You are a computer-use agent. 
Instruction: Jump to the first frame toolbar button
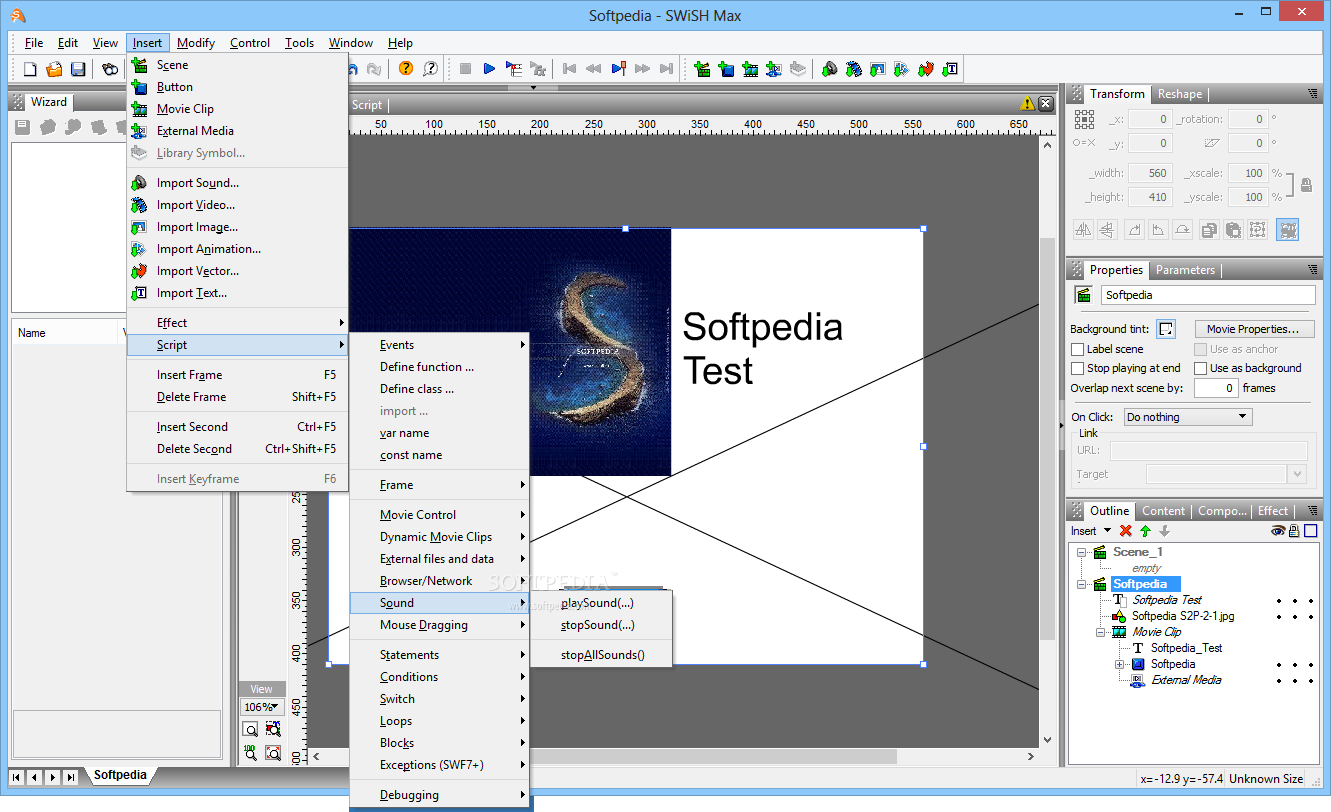[x=570, y=69]
